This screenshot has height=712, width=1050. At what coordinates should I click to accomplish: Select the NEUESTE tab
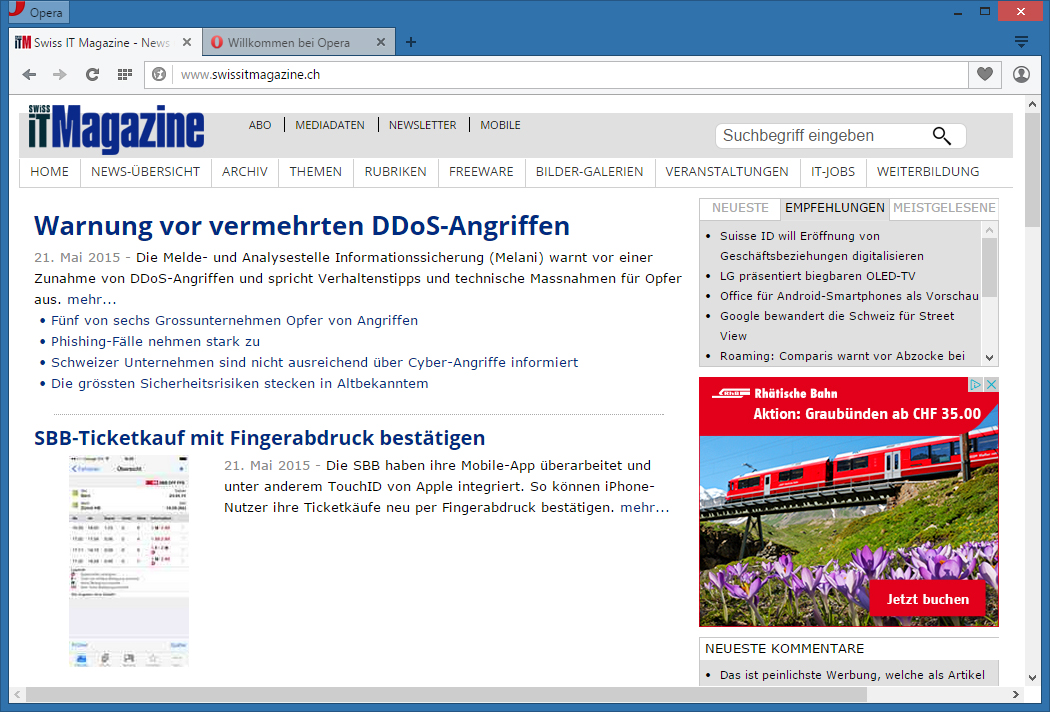tap(740, 208)
